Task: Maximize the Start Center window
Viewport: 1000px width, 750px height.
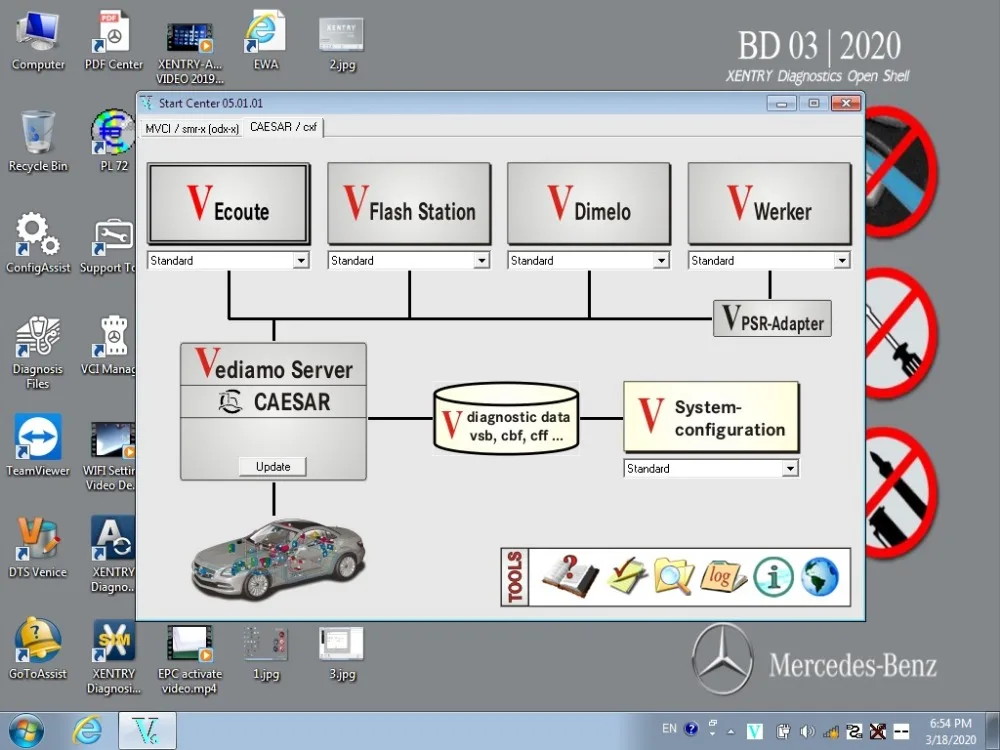Action: point(813,103)
